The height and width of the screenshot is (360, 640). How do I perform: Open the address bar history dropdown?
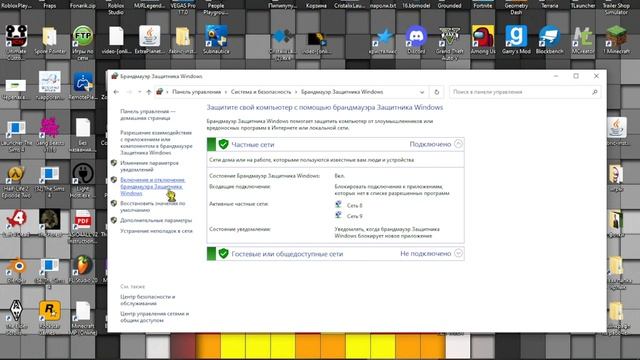click(422, 92)
